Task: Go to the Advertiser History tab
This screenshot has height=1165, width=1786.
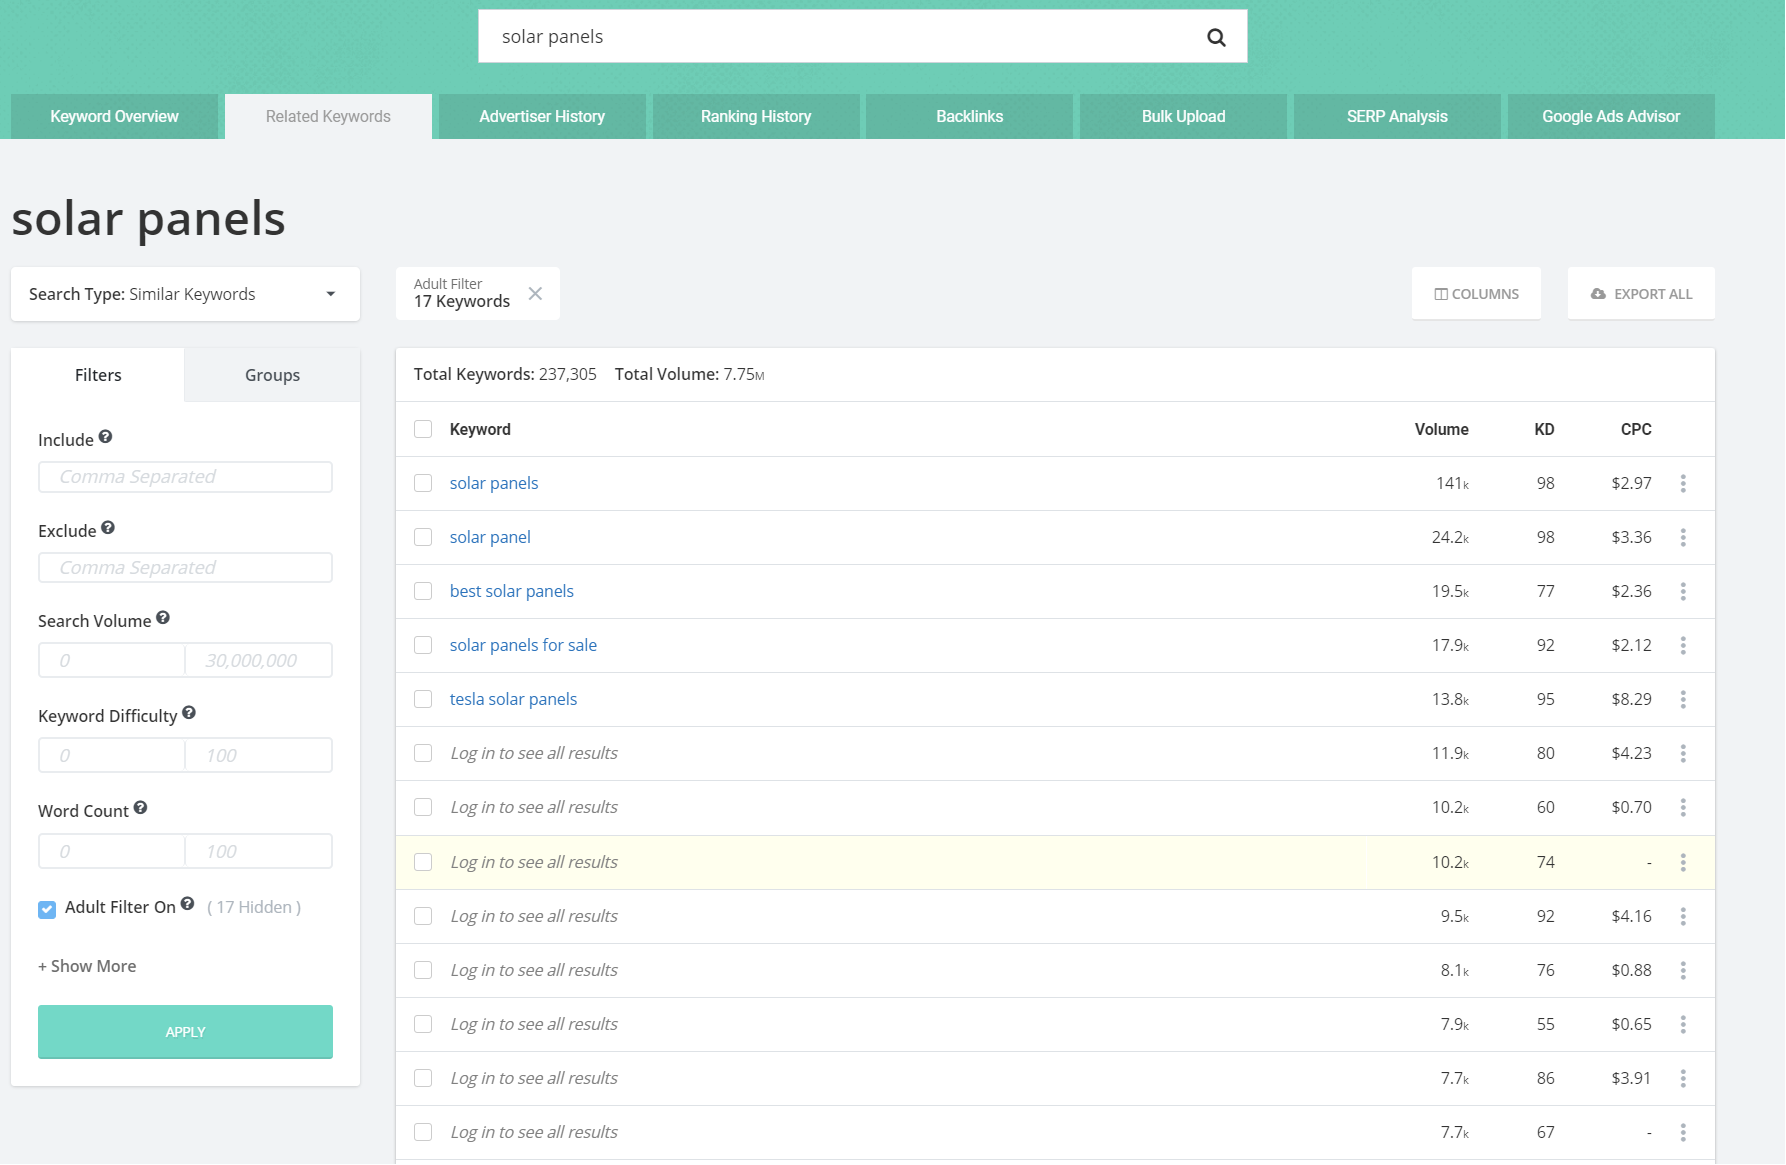Action: coord(542,116)
